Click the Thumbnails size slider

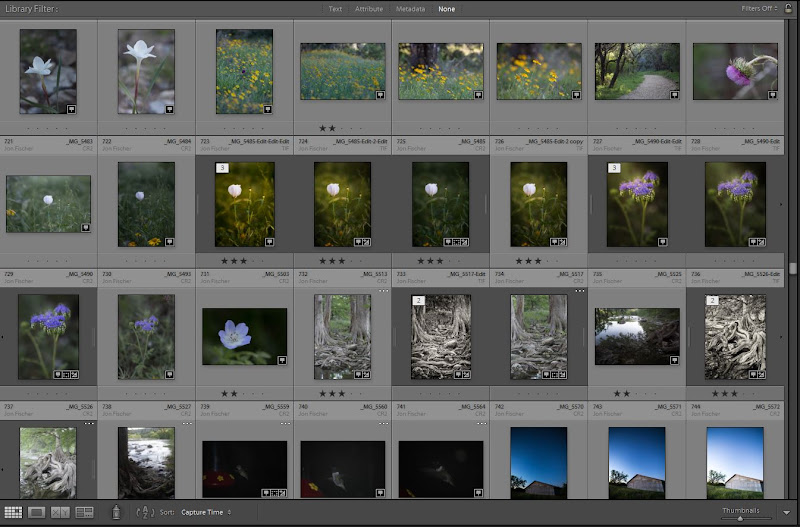(740, 518)
